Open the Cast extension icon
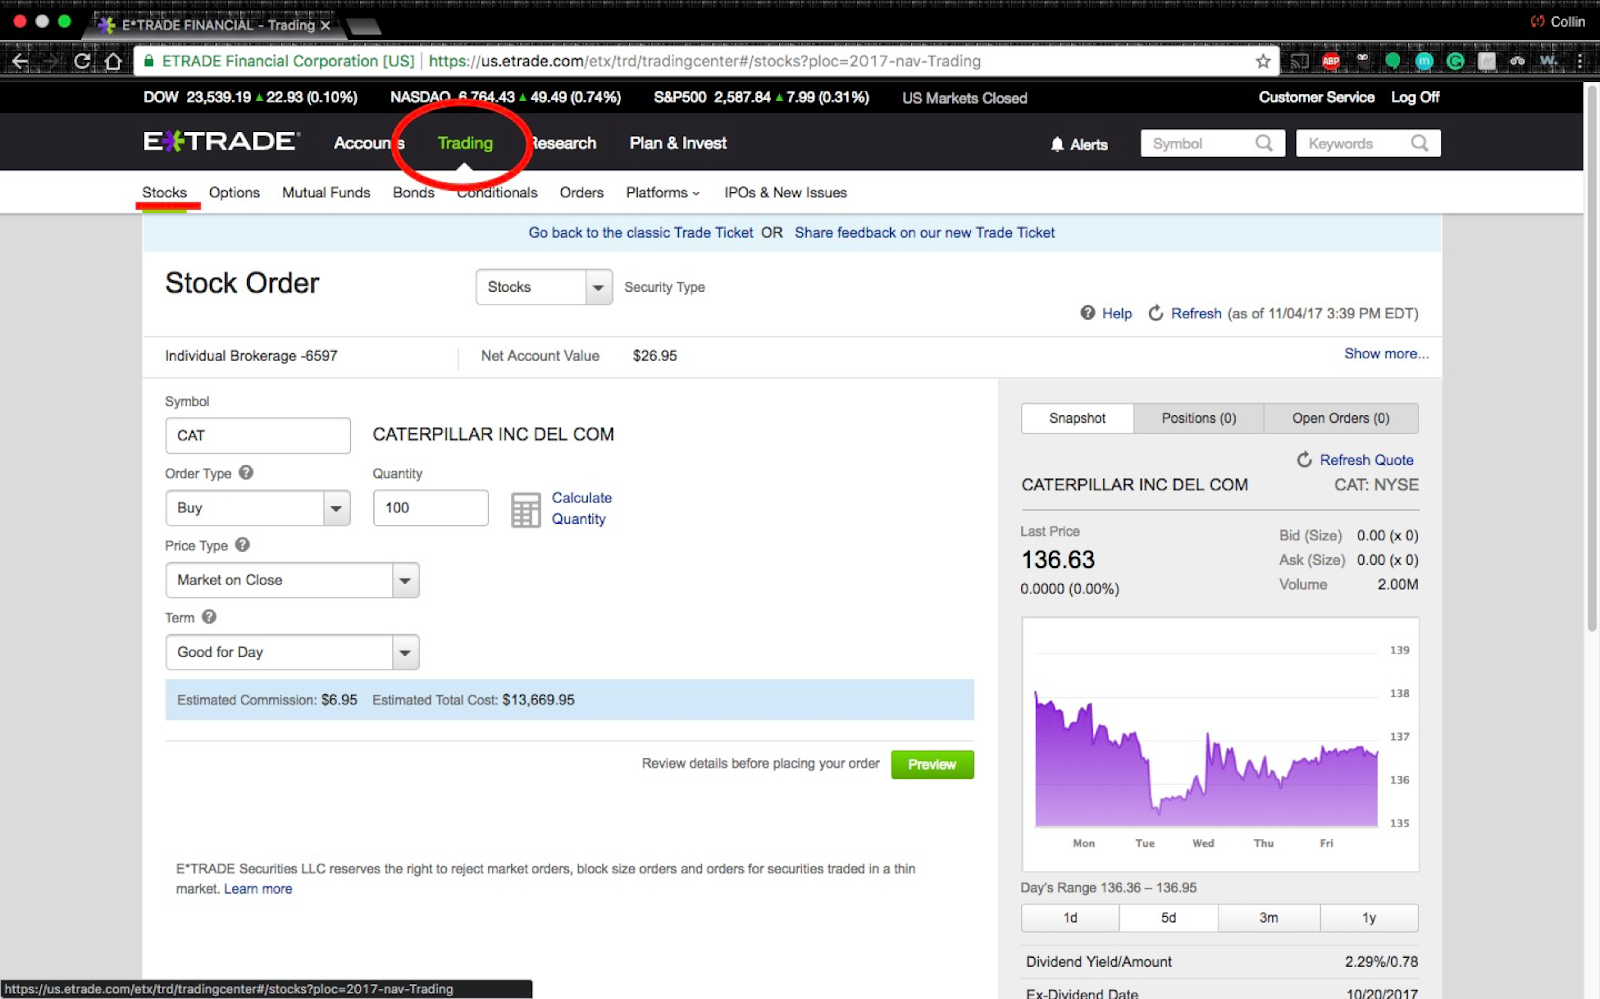The image size is (1600, 999). click(1299, 61)
